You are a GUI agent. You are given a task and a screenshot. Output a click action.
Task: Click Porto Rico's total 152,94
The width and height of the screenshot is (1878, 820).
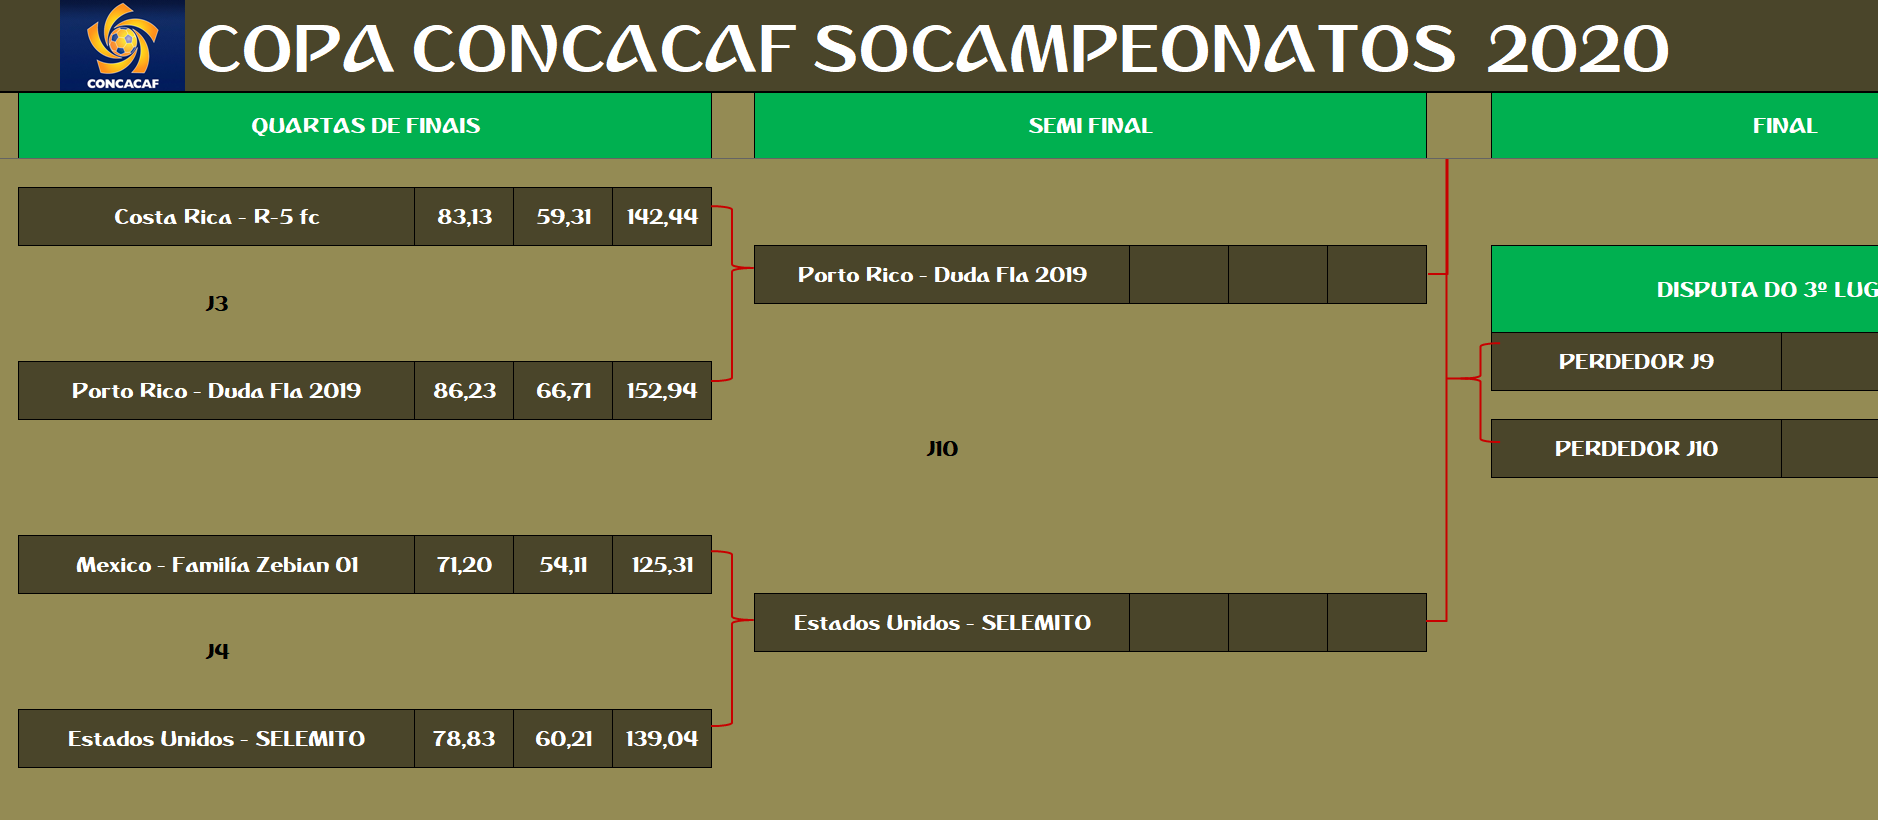point(662,391)
